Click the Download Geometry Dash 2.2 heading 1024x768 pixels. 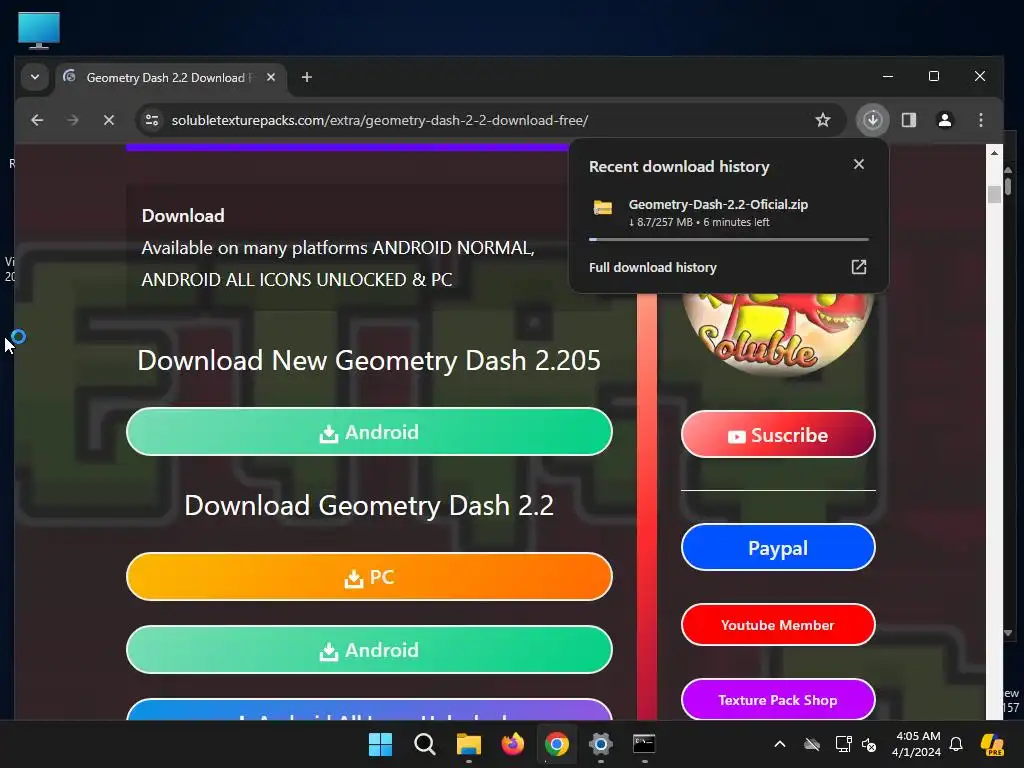[369, 505]
